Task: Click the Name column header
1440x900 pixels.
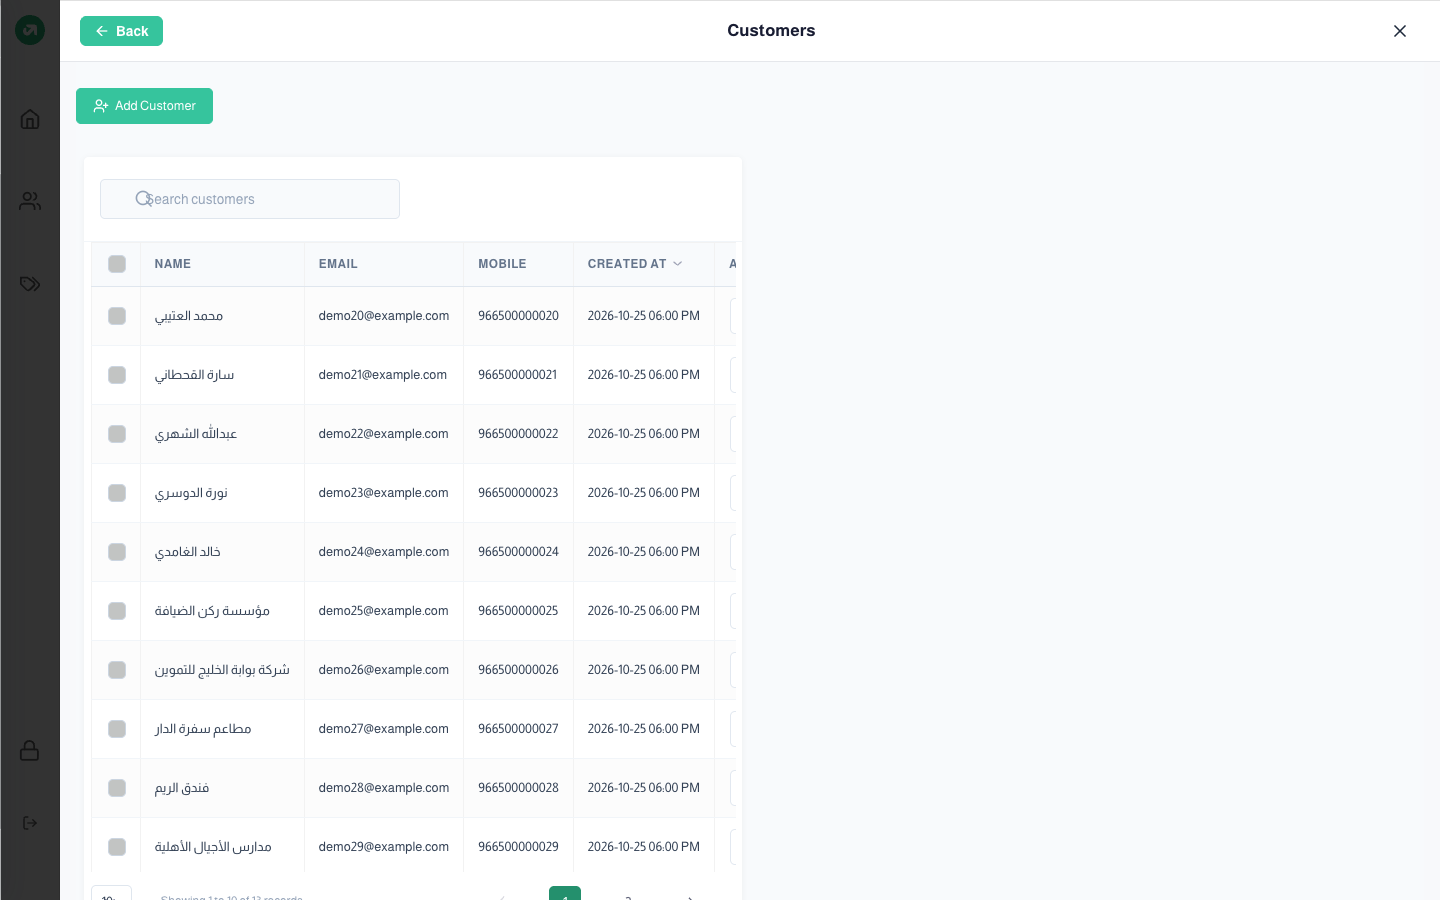Action: point(173,264)
